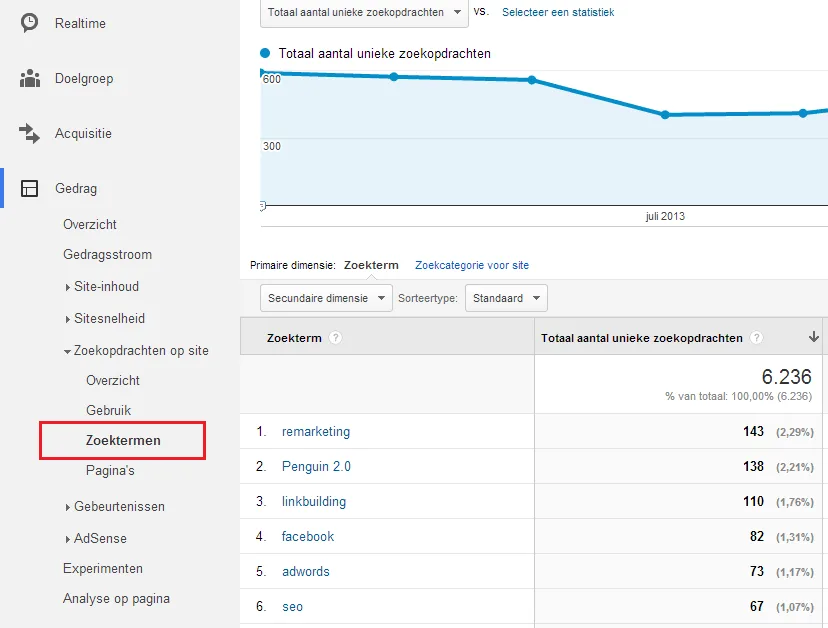Open the Acquisitie section
The height and width of the screenshot is (628, 828).
pos(83,134)
